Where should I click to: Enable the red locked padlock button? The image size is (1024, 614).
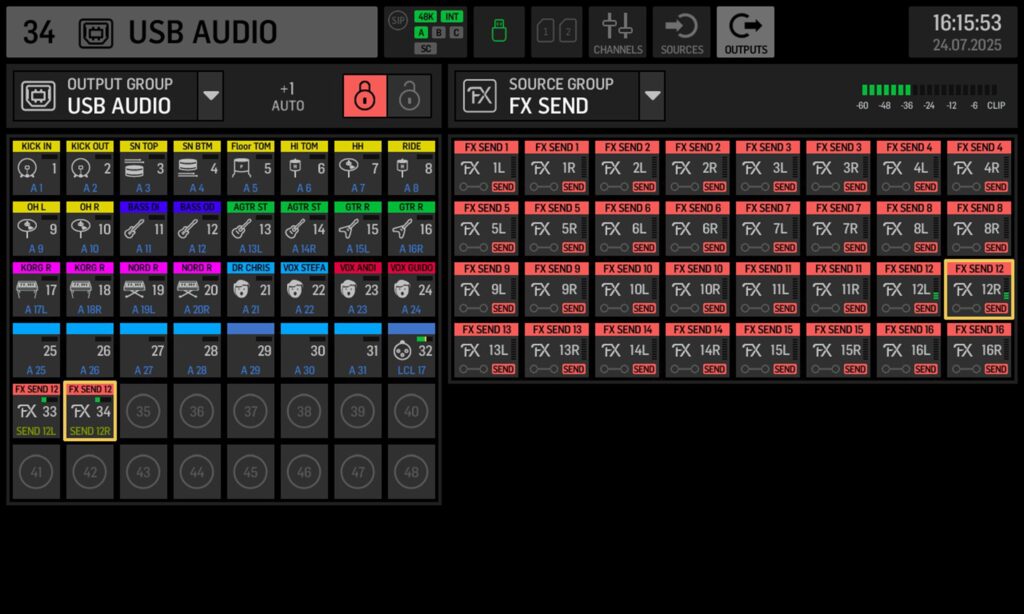coord(365,96)
